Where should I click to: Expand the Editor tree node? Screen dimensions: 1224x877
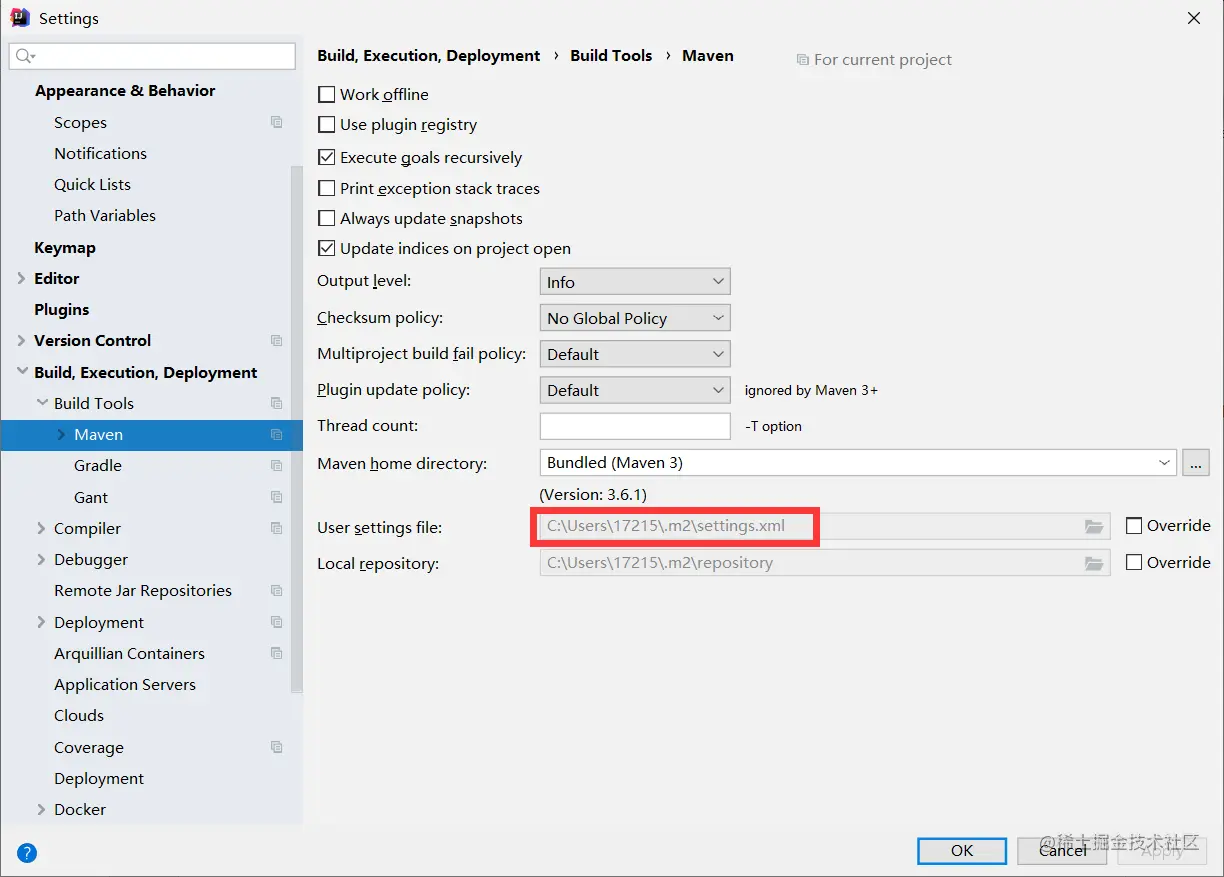tap(22, 279)
